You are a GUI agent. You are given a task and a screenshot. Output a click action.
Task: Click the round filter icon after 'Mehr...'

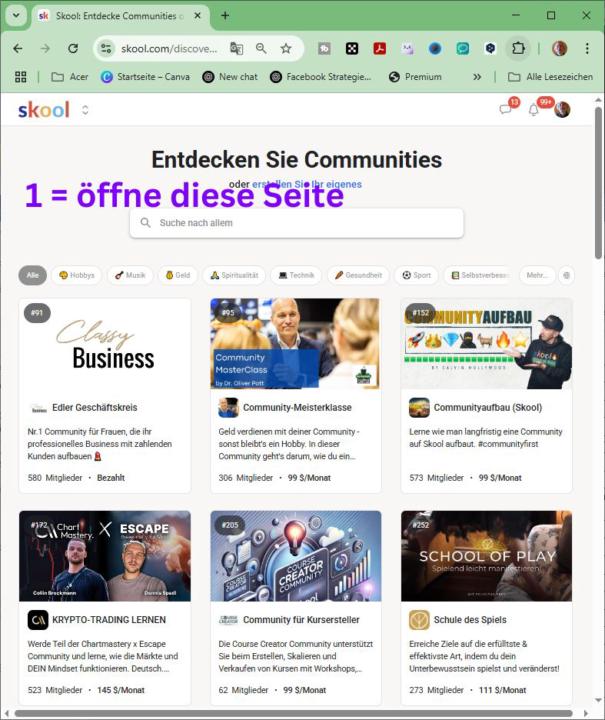[566, 276]
